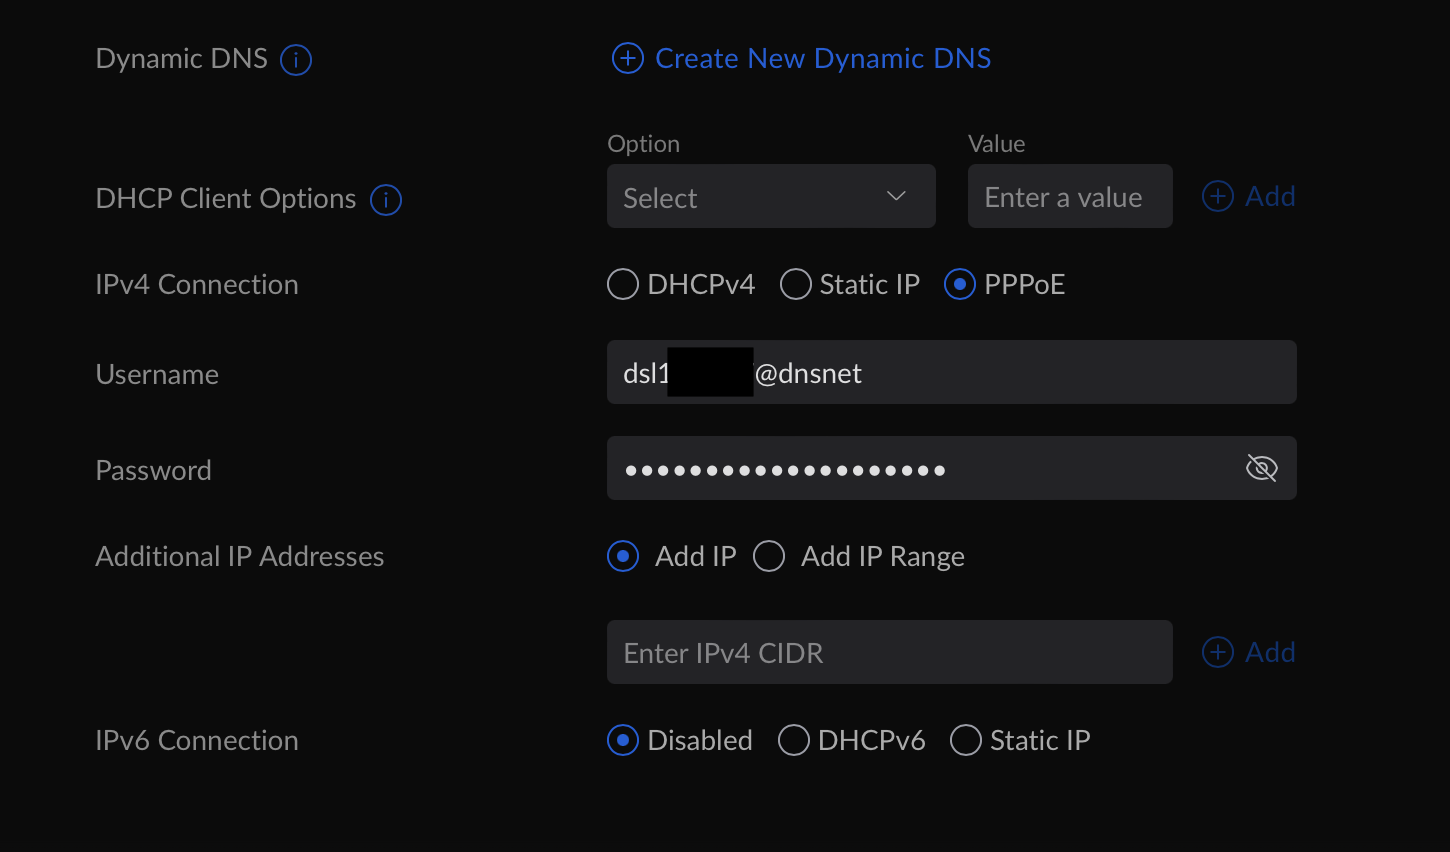Screen dimensions: 1450x852
Task: Add the DHCP client option
Action: point(1249,196)
